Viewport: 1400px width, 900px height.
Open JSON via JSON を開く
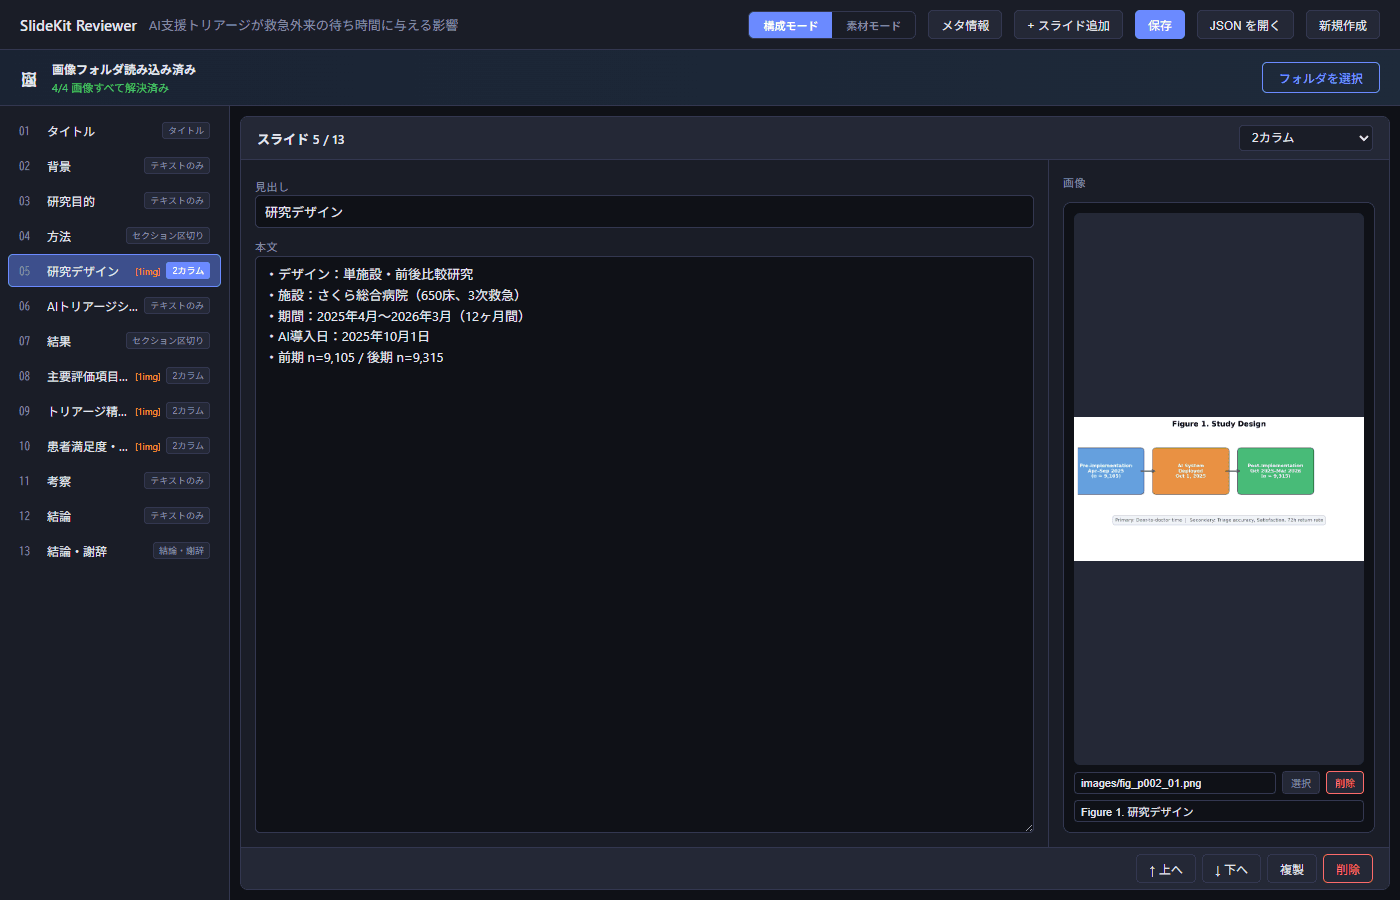(x=1245, y=24)
